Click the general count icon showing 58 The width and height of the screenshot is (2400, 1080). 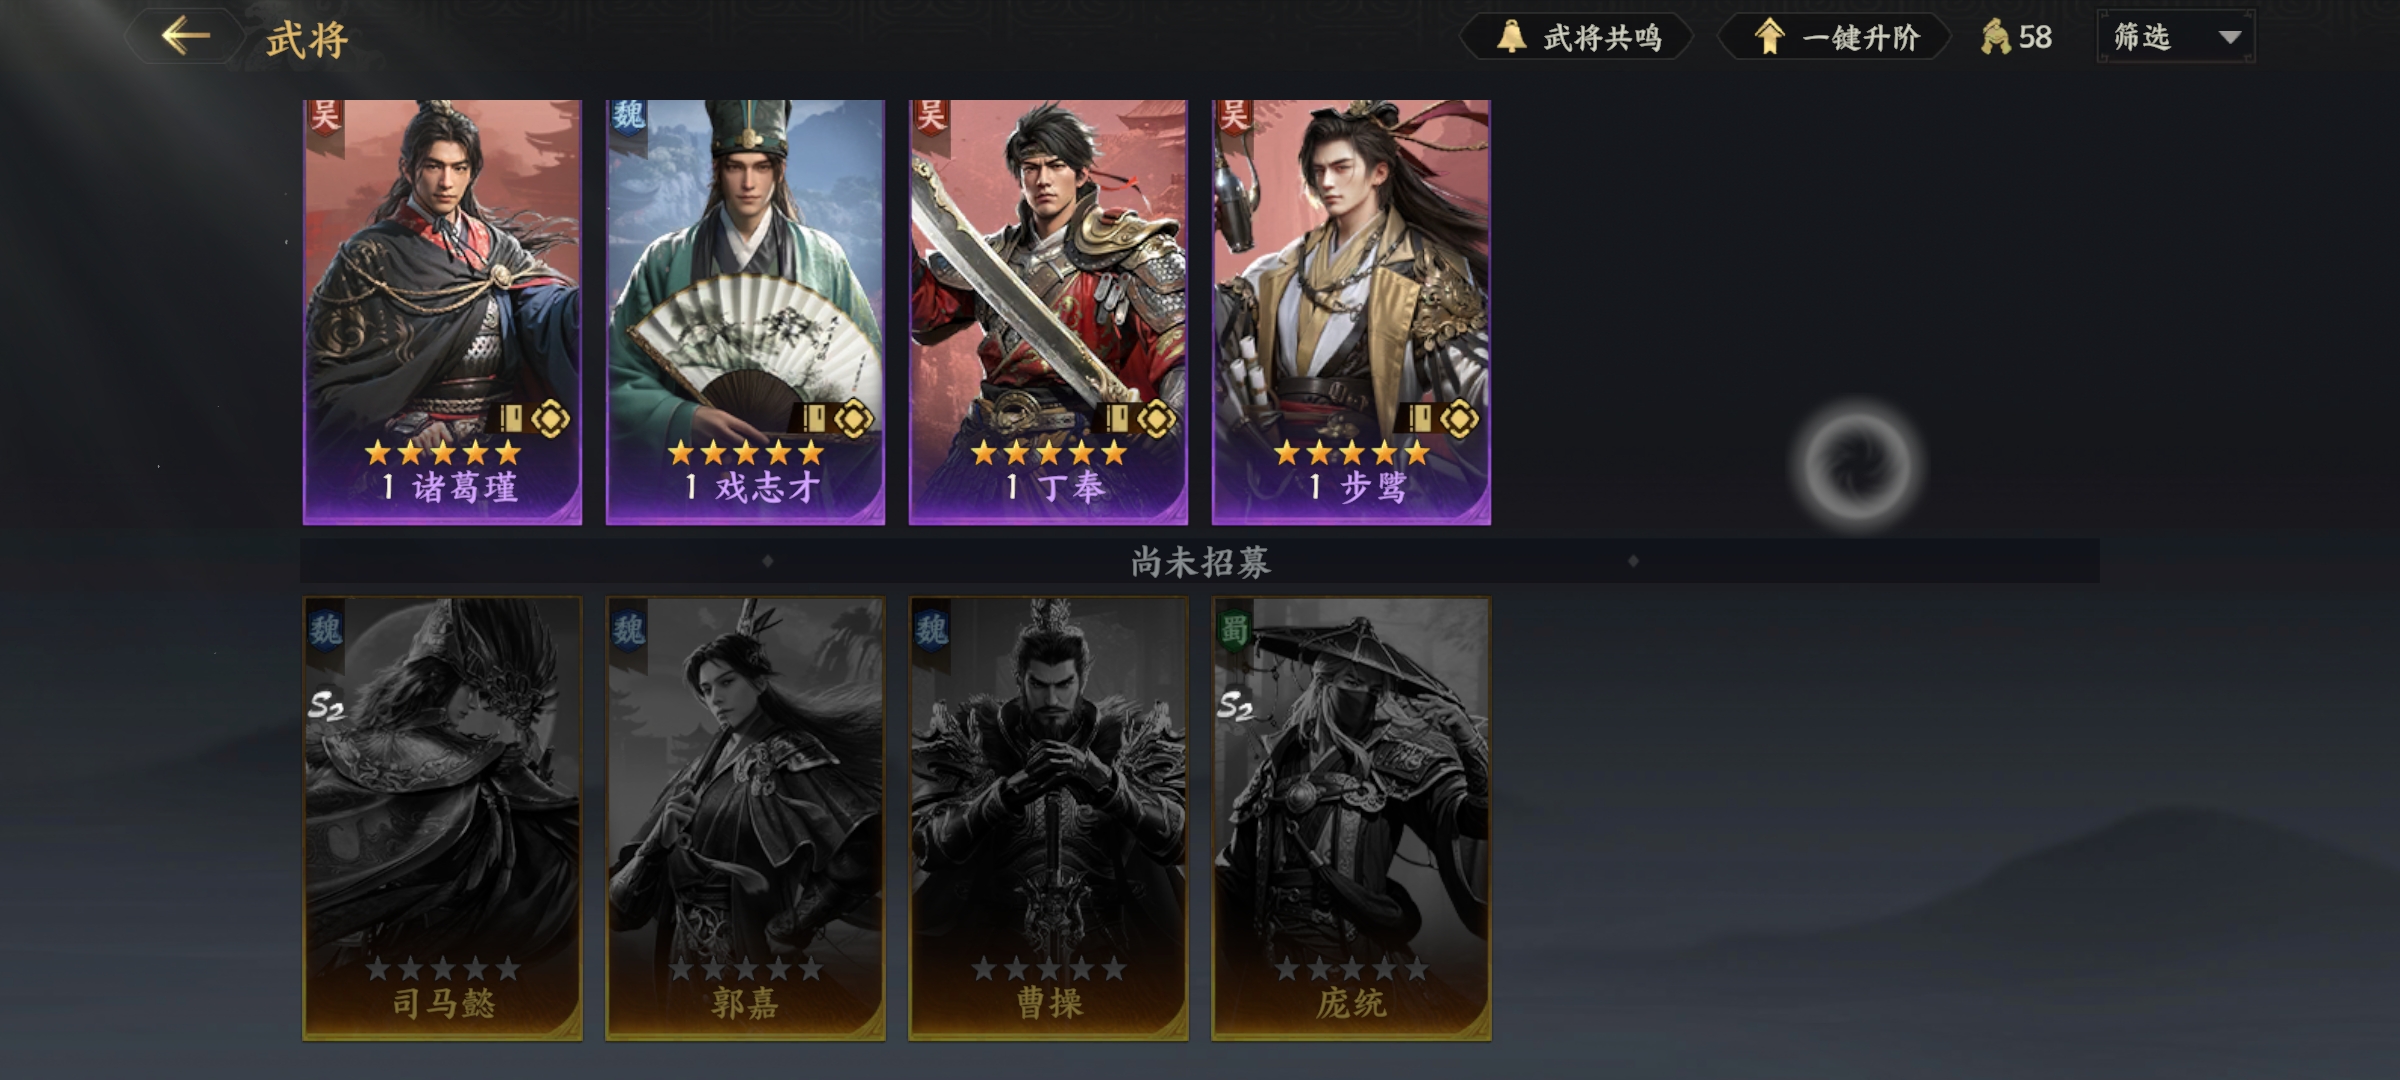click(x=1995, y=37)
